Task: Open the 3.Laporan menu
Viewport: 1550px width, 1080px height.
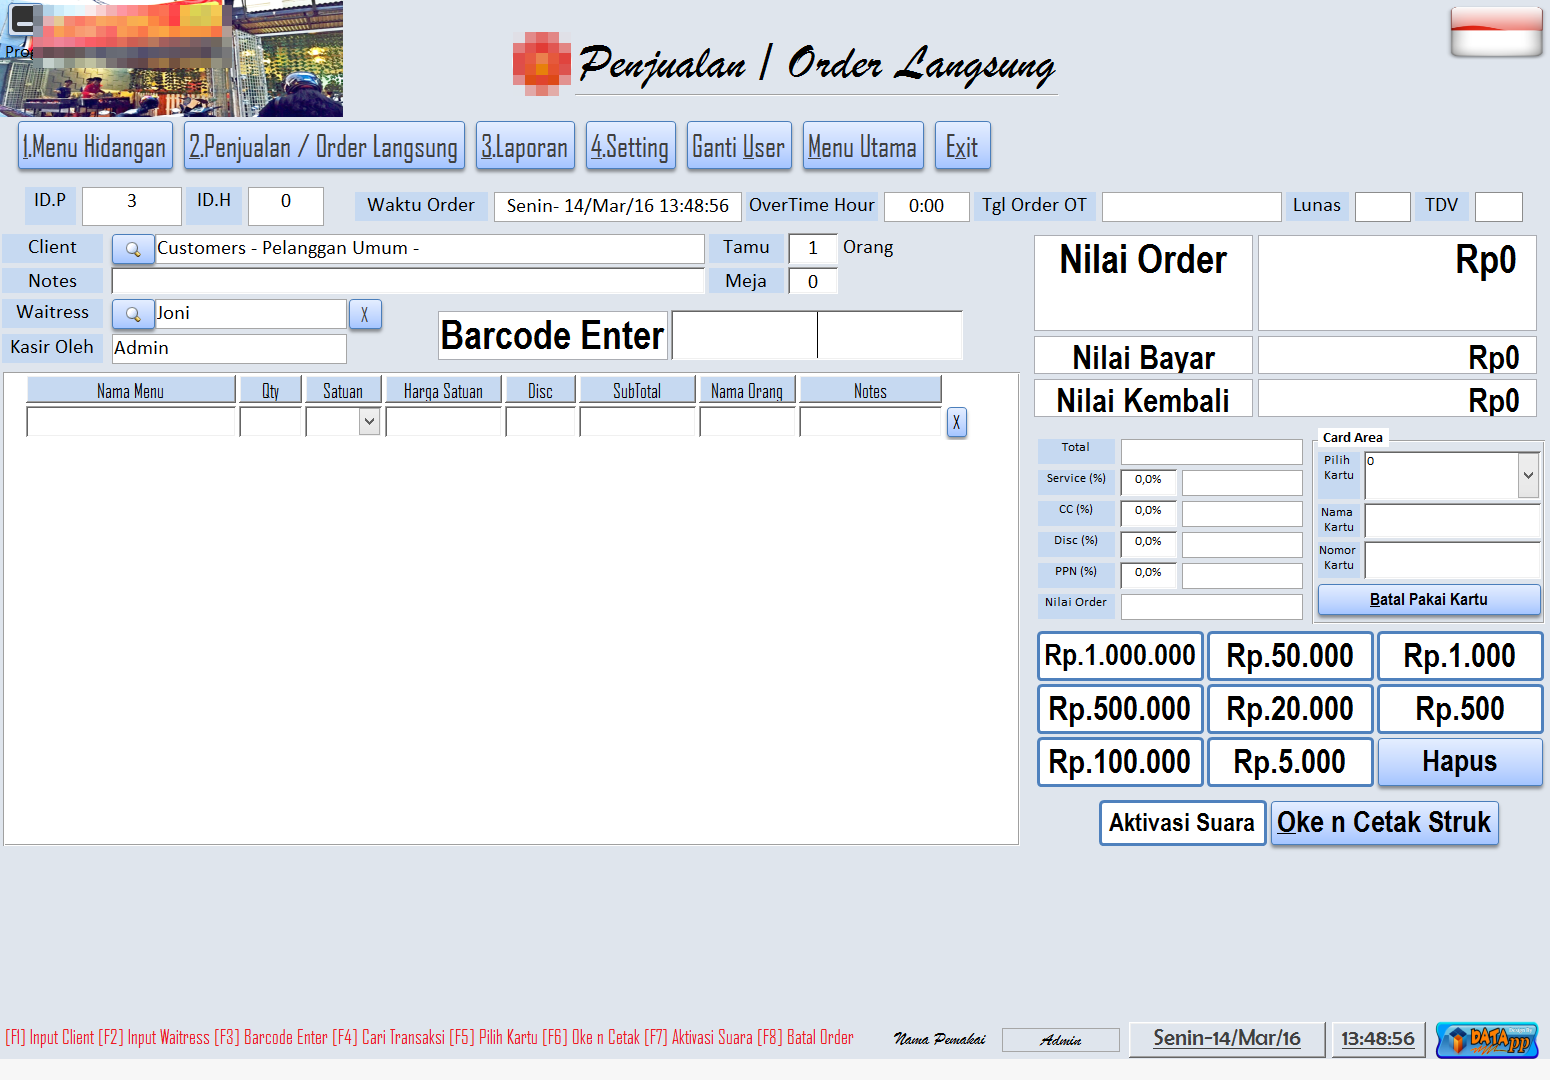Action: [525, 147]
